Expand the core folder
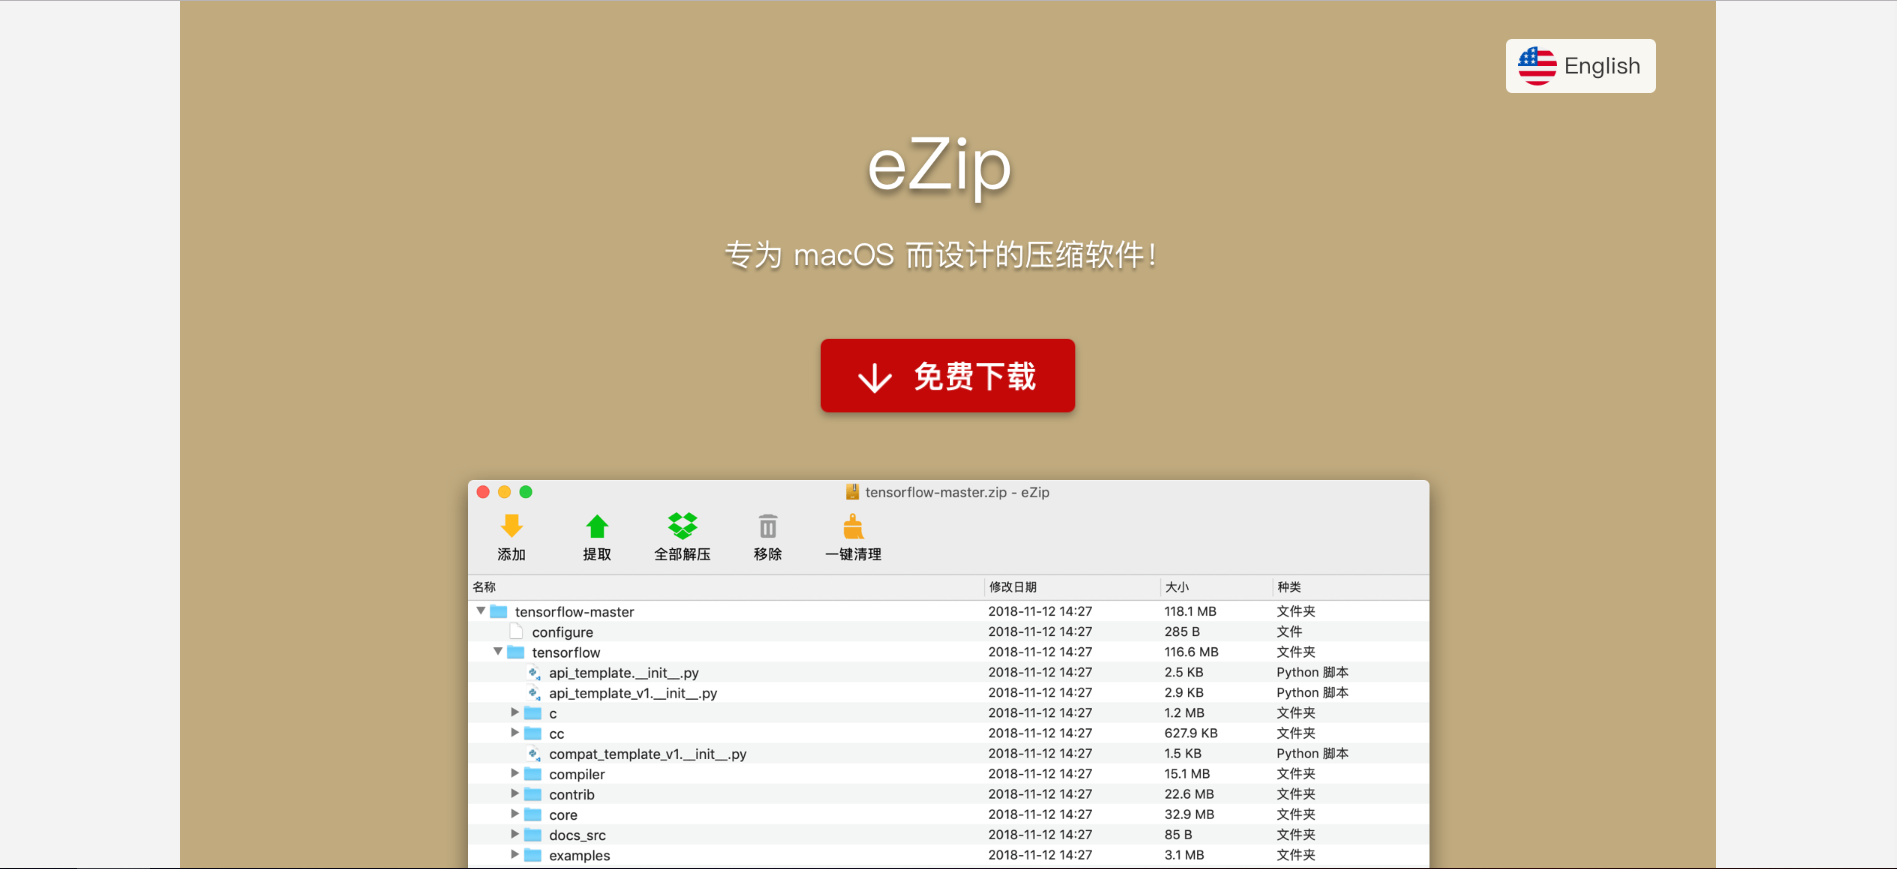Viewport: 1897px width, 869px height. pos(515,814)
